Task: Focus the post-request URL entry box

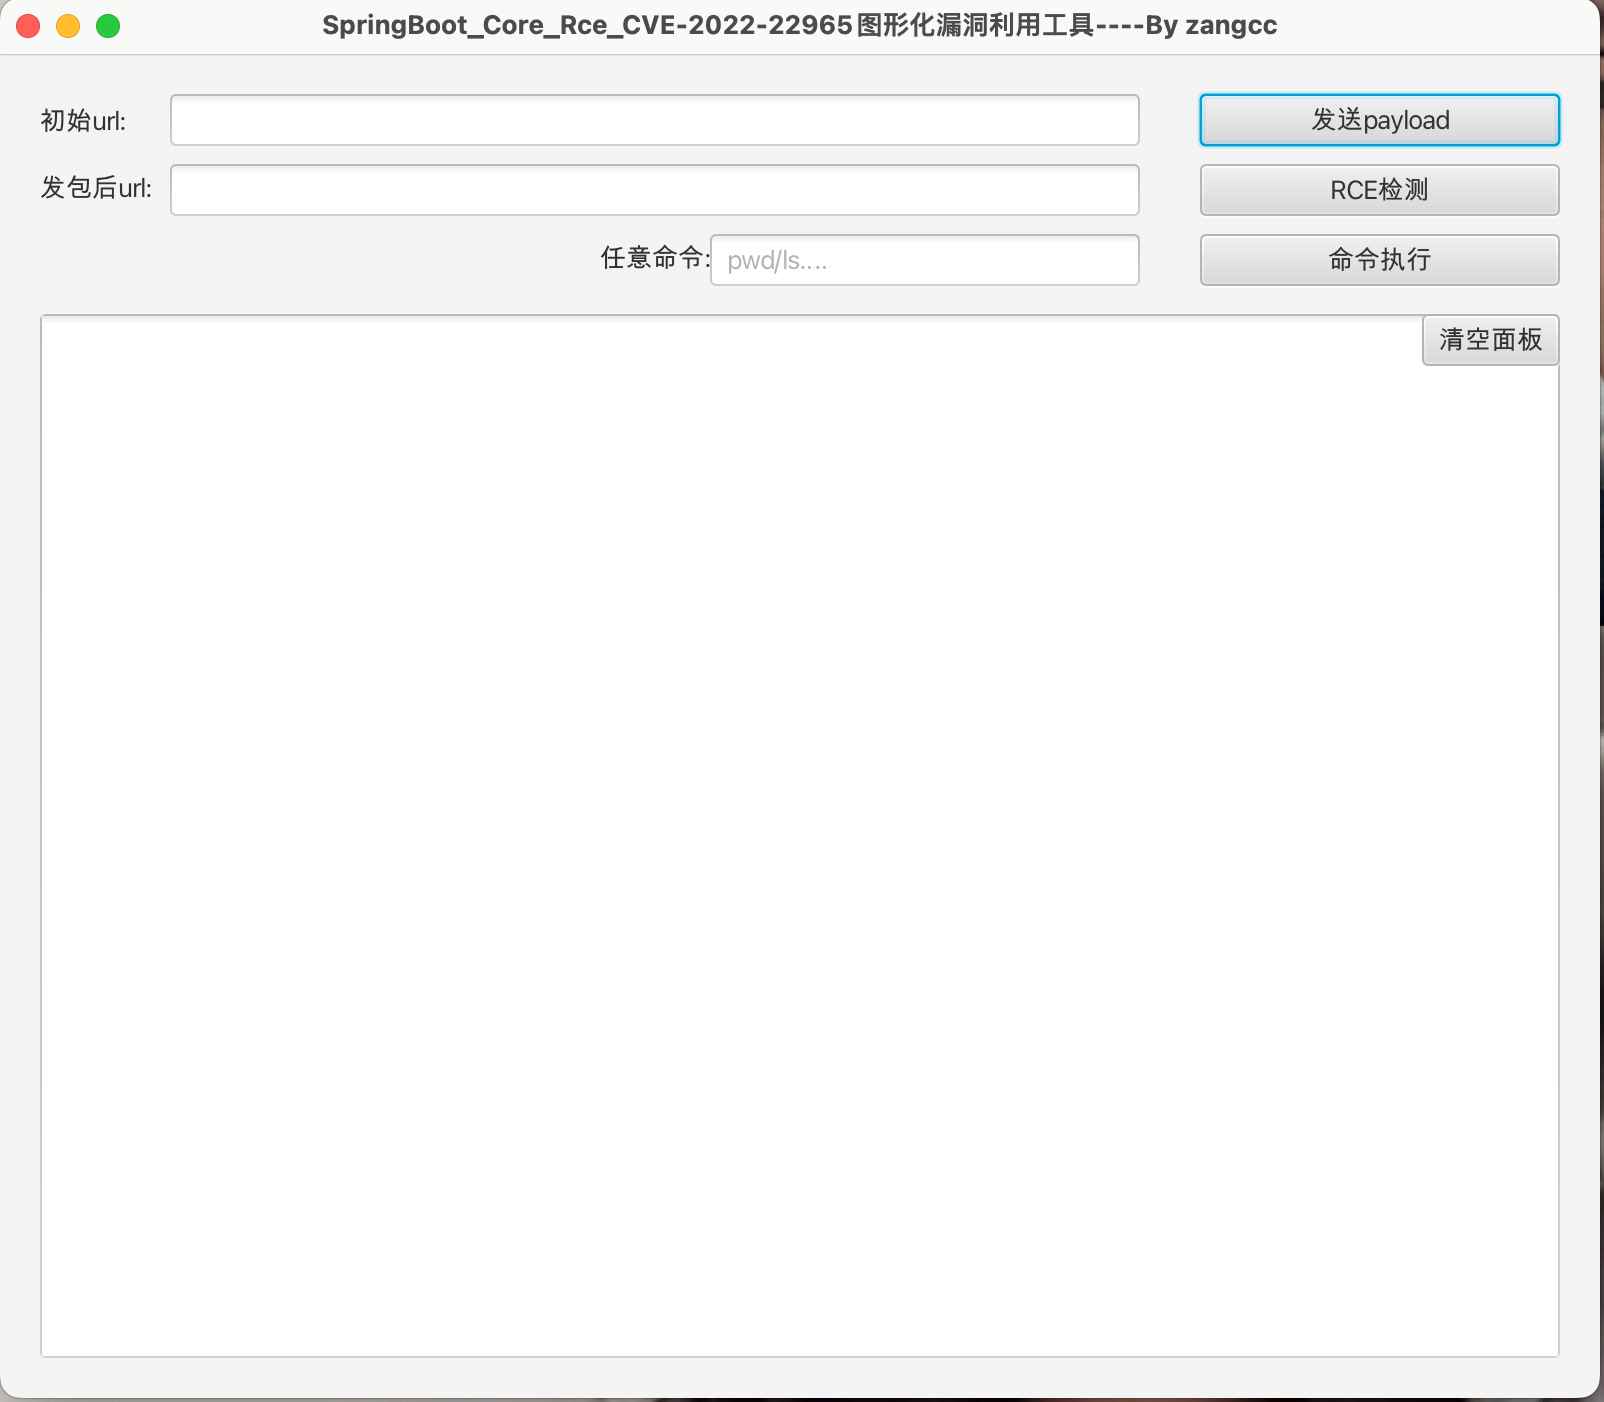Action: [x=654, y=190]
